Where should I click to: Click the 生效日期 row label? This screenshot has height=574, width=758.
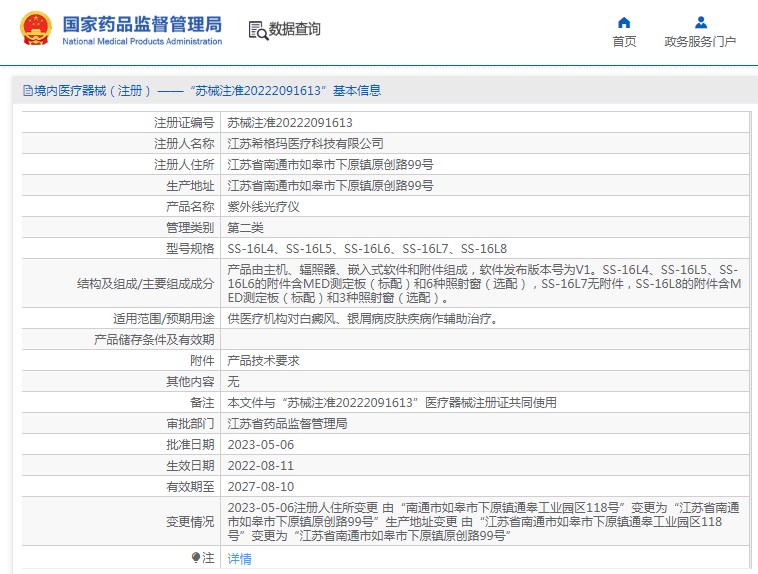click(x=190, y=466)
